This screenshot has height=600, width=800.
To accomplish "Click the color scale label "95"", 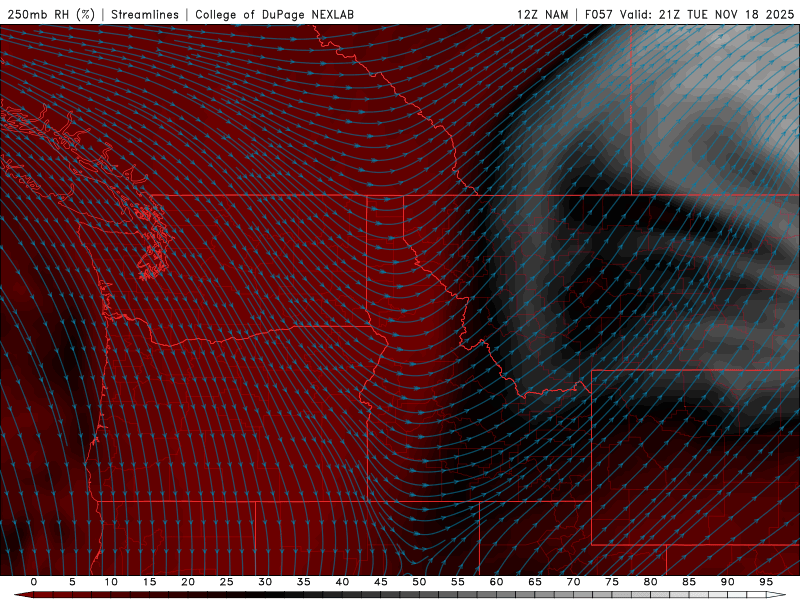I will click(x=766, y=582).
